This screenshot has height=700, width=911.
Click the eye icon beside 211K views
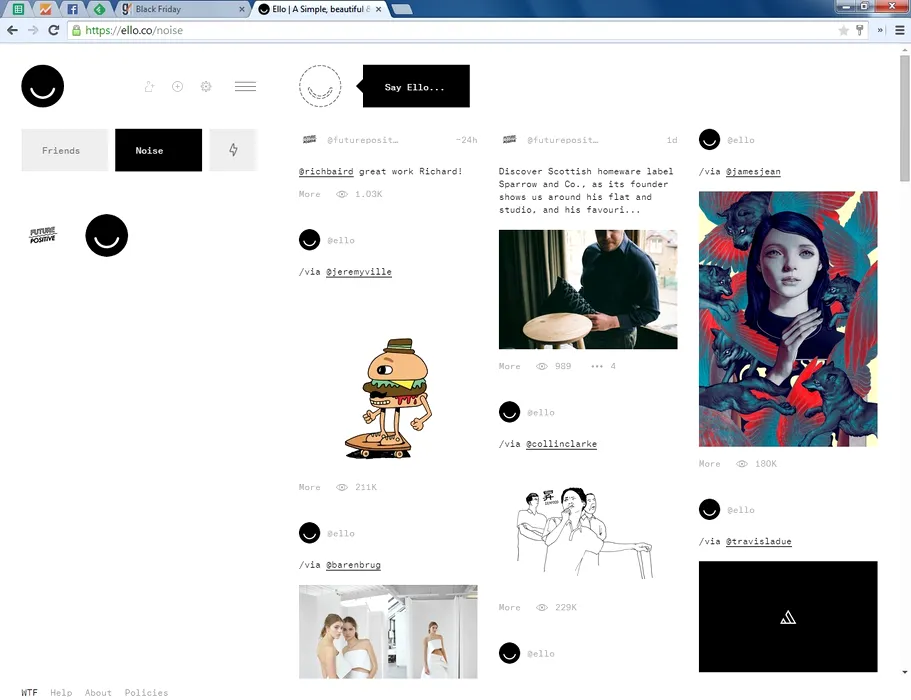[x=342, y=487]
